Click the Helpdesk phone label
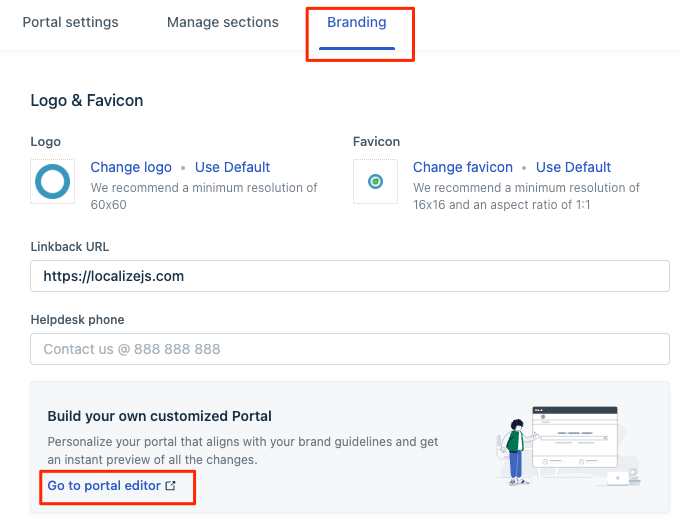The image size is (681, 528). click(x=77, y=320)
